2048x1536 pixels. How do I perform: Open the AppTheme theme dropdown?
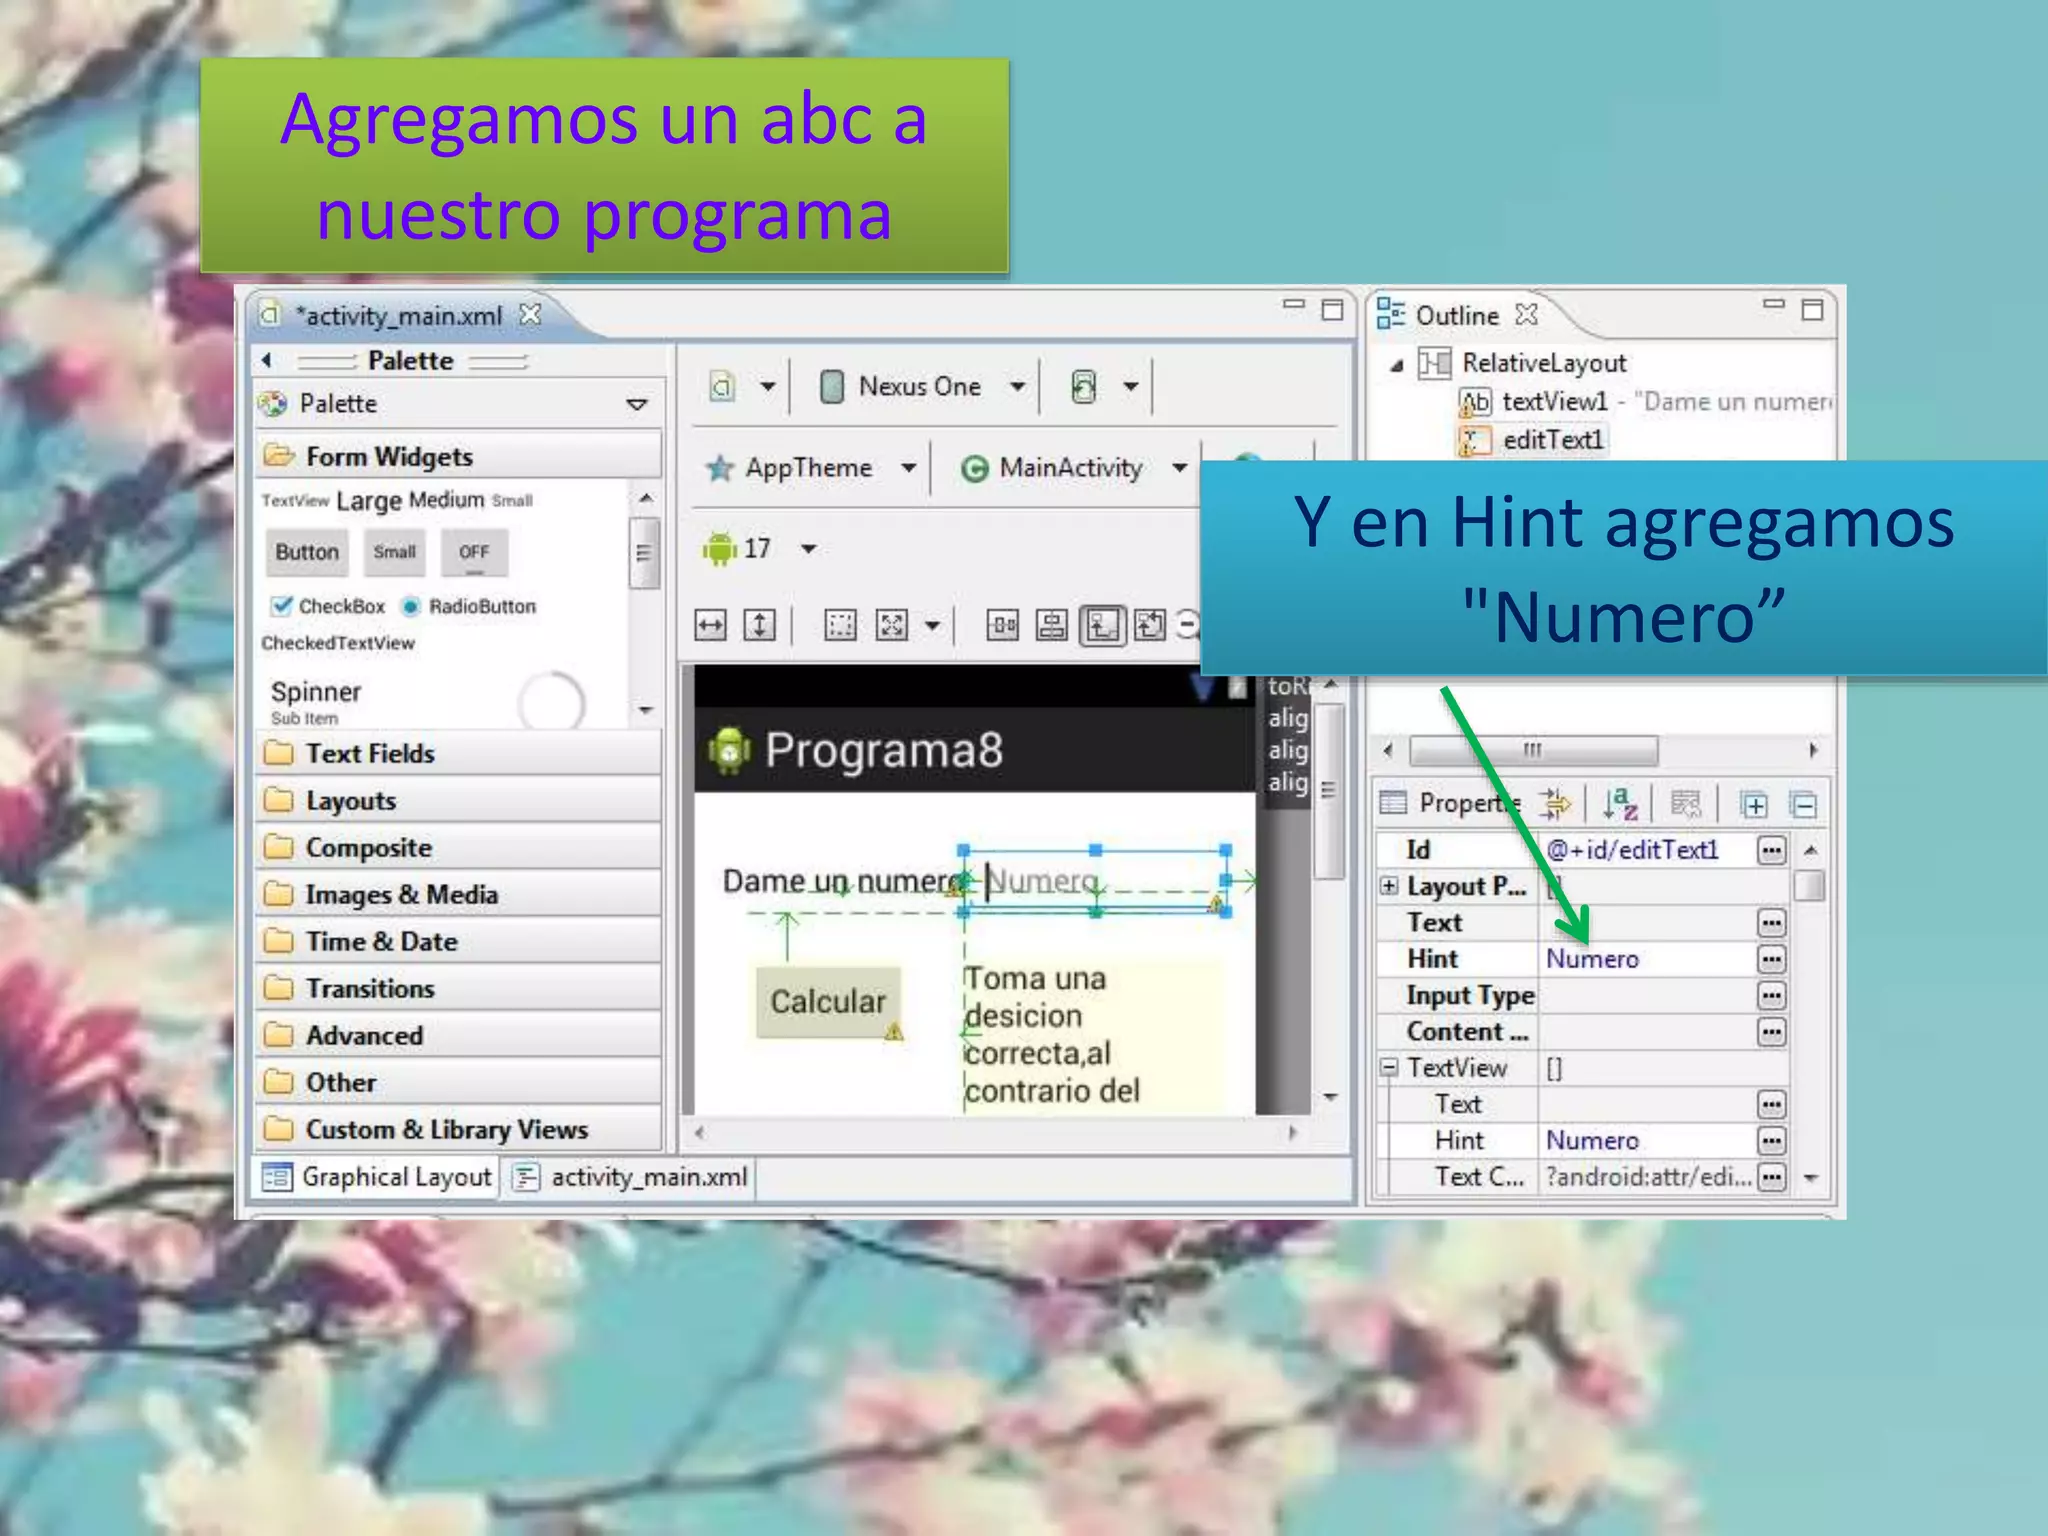908,467
